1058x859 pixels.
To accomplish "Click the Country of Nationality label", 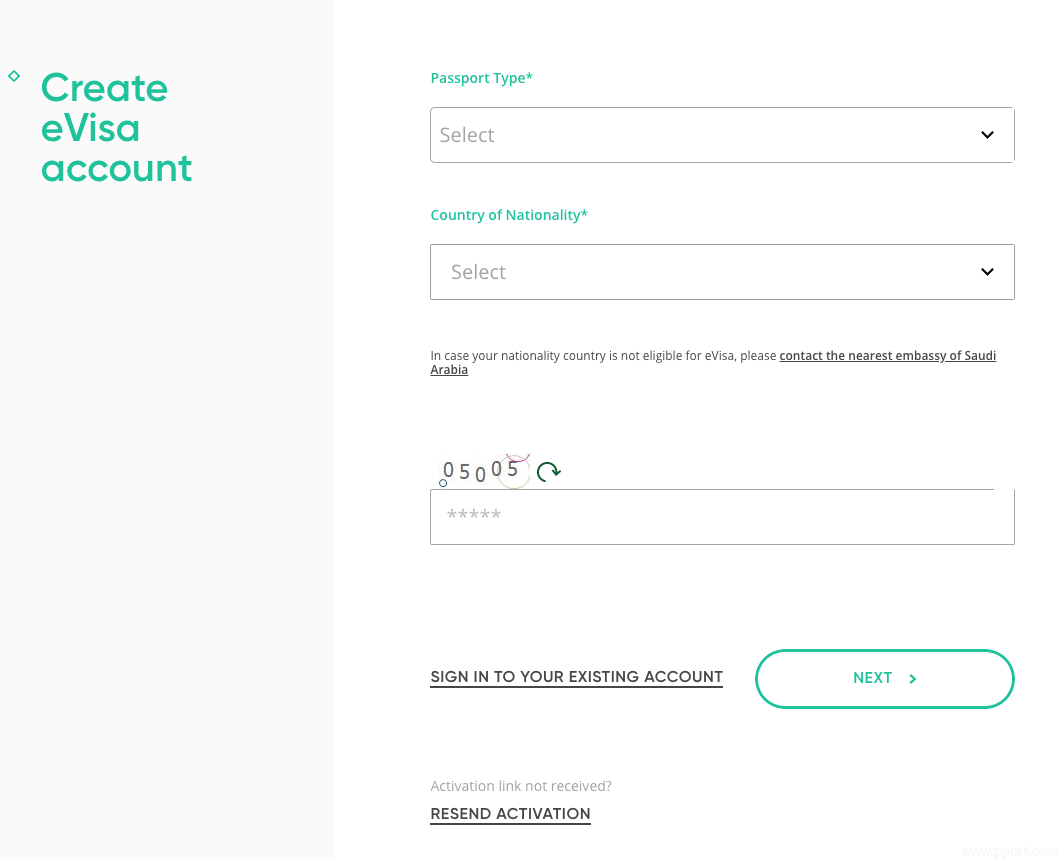I will pos(509,215).
